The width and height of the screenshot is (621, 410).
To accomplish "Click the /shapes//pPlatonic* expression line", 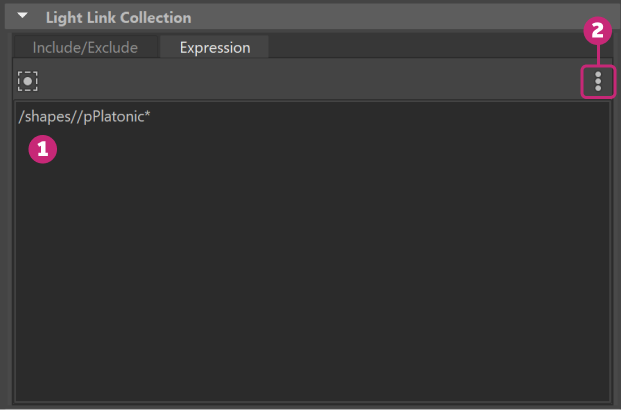I will point(85,118).
